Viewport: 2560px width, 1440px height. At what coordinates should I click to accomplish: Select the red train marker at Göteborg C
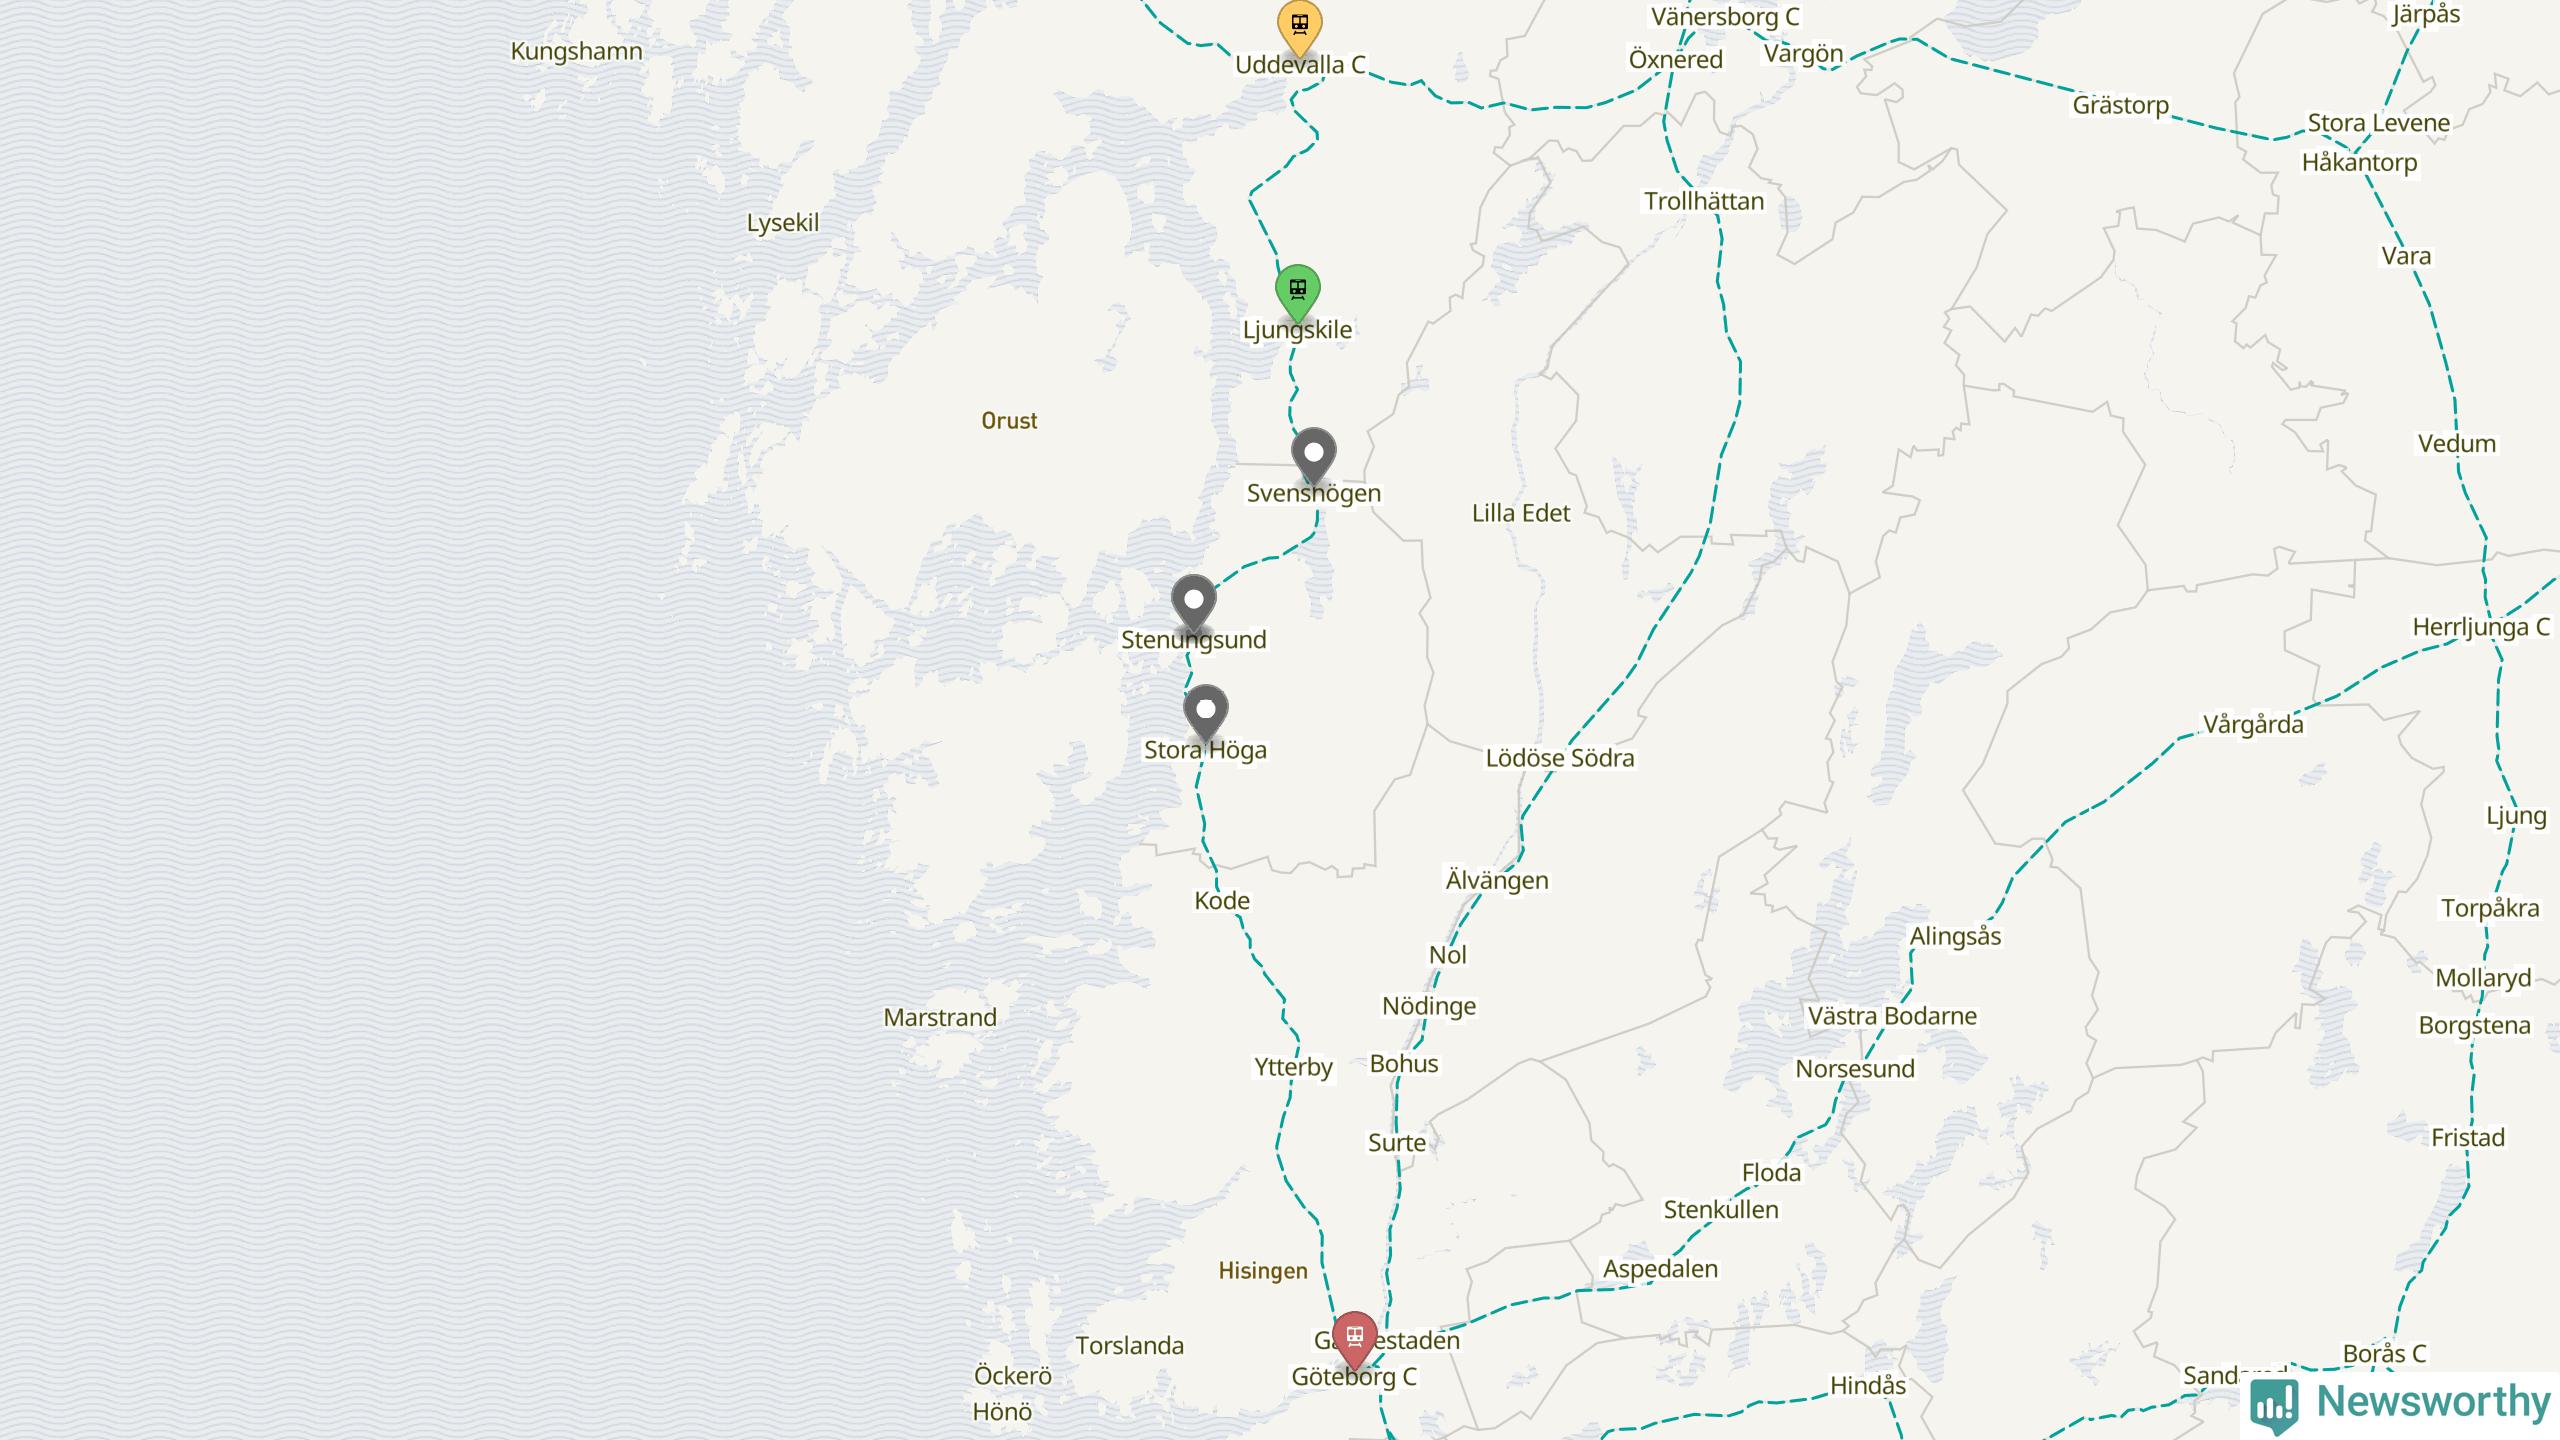tap(1354, 1340)
